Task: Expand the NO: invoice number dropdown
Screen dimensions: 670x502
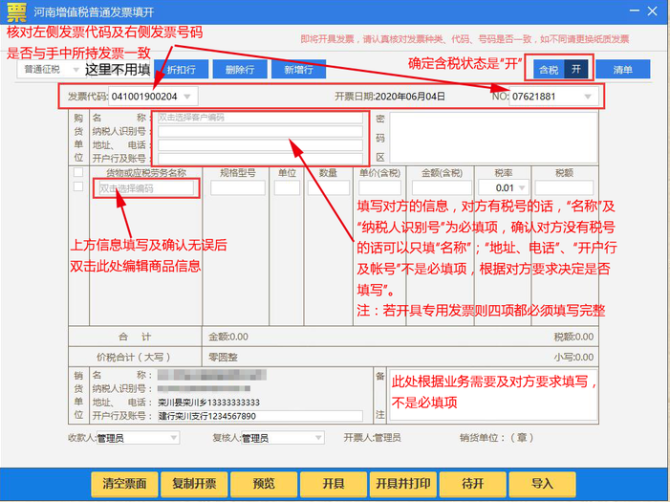Action: point(588,97)
